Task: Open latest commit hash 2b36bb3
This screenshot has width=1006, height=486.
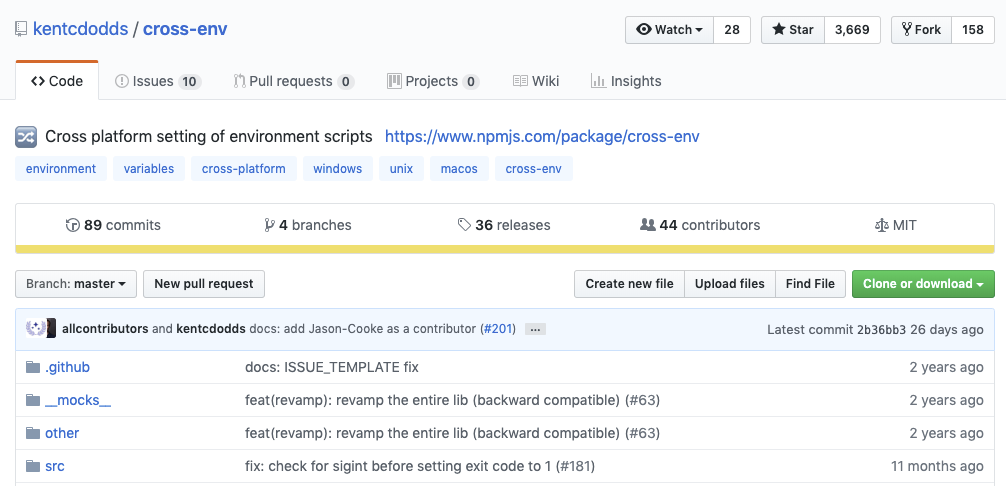Action: coord(882,330)
